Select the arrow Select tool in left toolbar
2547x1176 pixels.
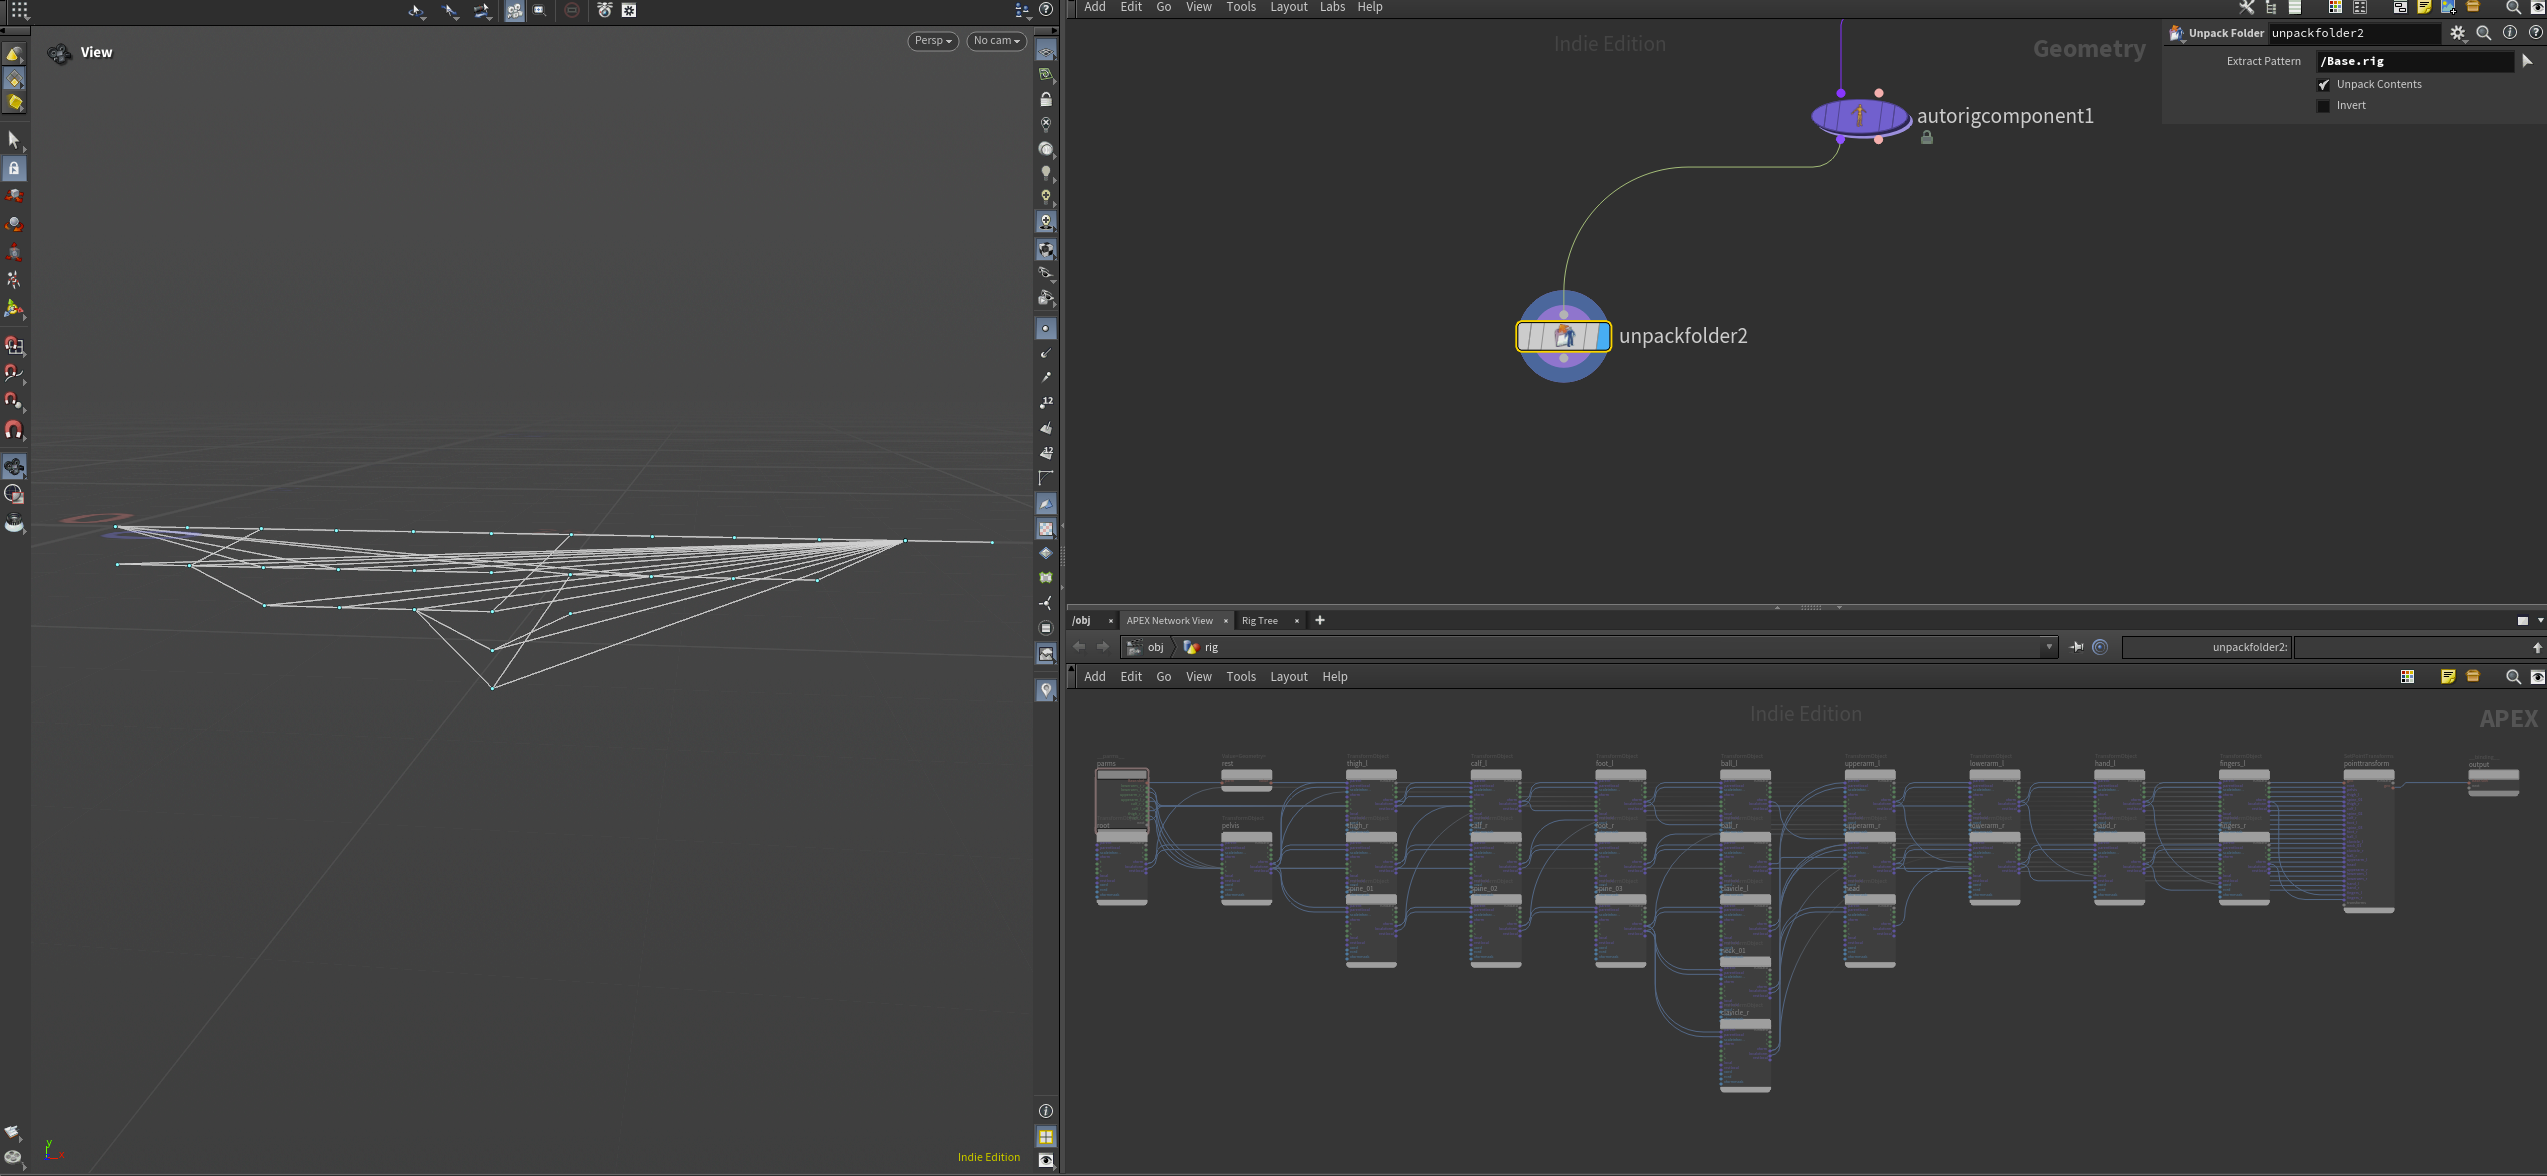click(x=14, y=140)
